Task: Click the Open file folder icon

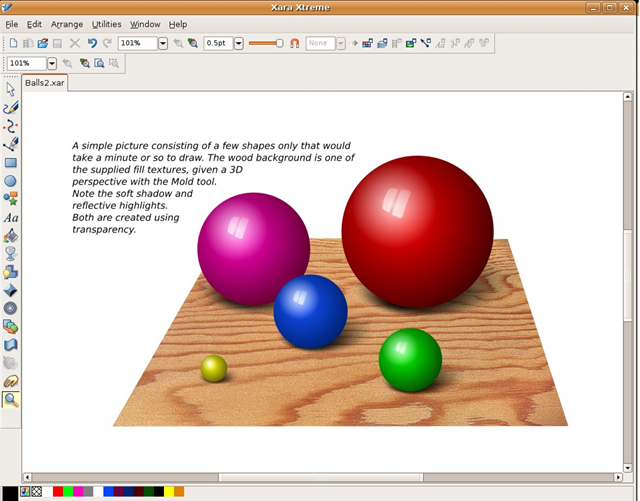Action: [42, 44]
